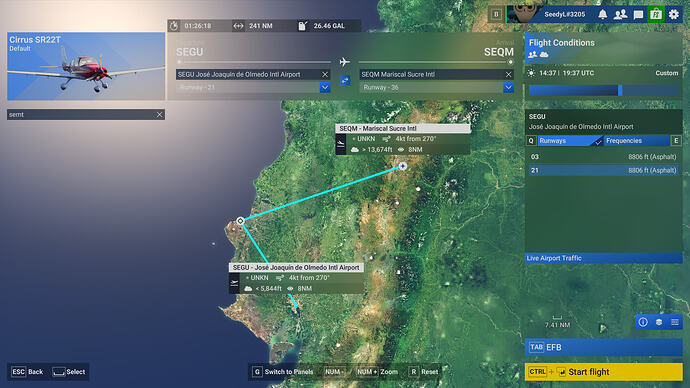
Task: Expand the arrival Runway - 36 dropdown
Action: [x=508, y=87]
